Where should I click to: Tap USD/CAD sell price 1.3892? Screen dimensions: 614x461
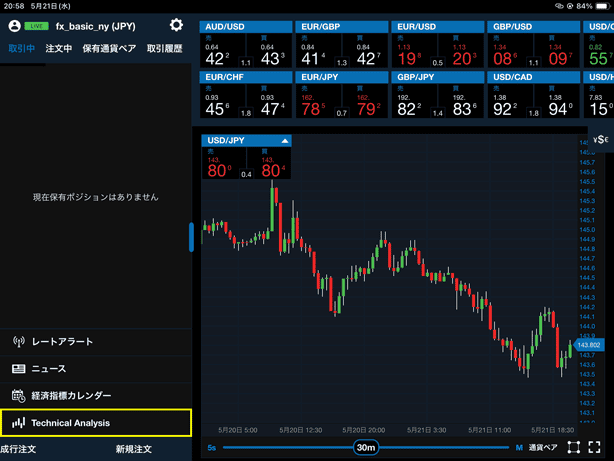[x=511, y=101]
